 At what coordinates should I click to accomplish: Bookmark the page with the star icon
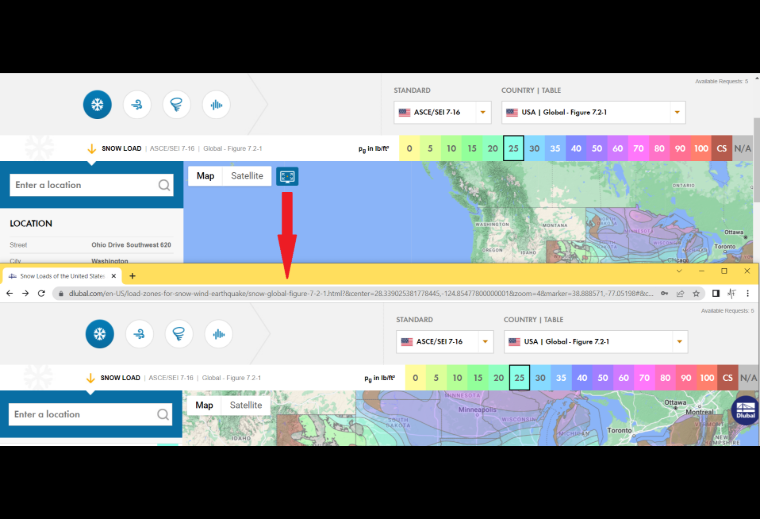[x=697, y=294]
